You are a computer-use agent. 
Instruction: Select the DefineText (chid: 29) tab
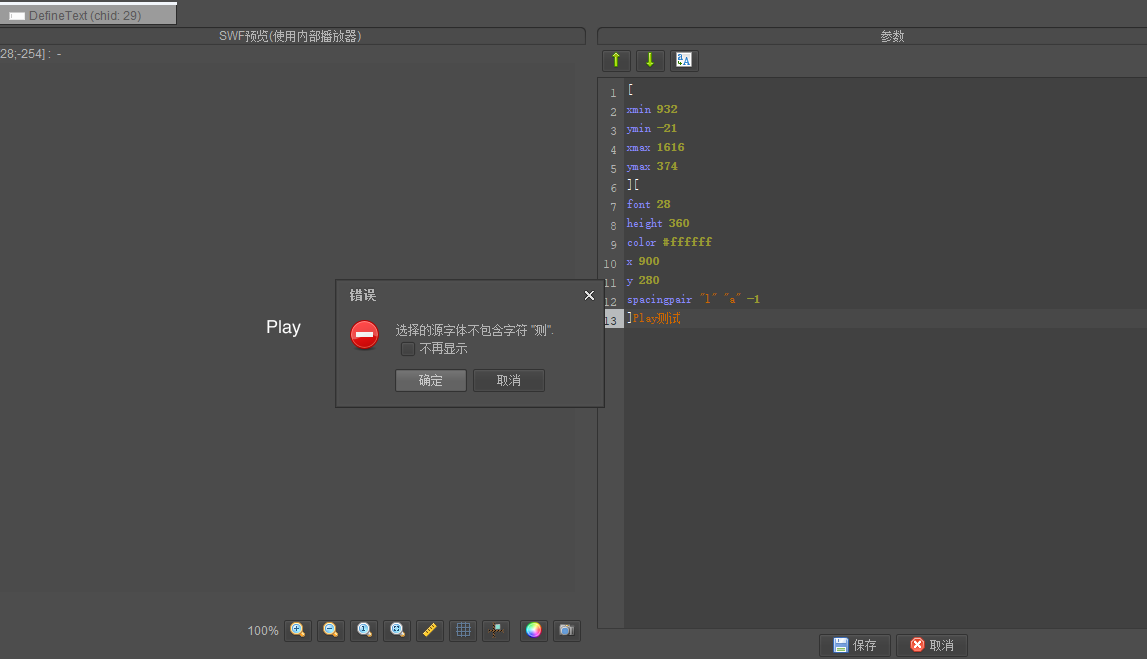(x=88, y=15)
